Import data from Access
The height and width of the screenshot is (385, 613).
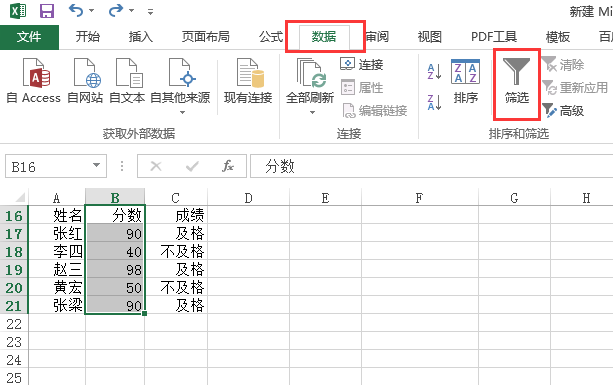coord(34,81)
